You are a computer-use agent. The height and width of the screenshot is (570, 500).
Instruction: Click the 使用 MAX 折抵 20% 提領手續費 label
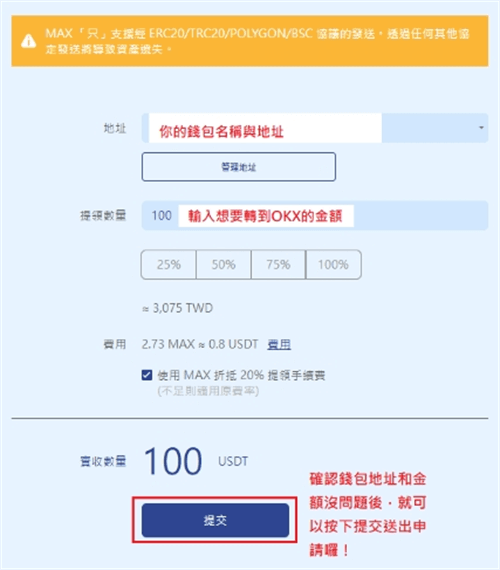pyautogui.click(x=241, y=375)
